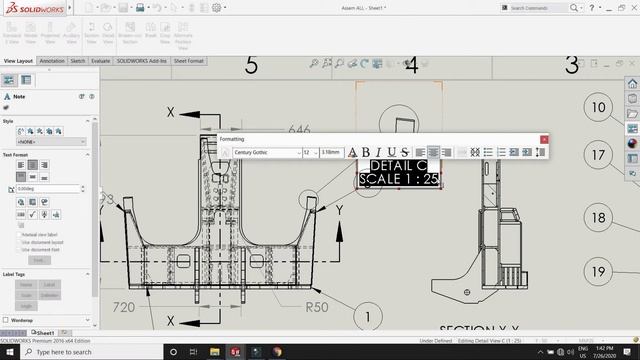The height and width of the screenshot is (360, 640).
Task: Open File Explorer in the taskbar
Action: click(x=215, y=352)
